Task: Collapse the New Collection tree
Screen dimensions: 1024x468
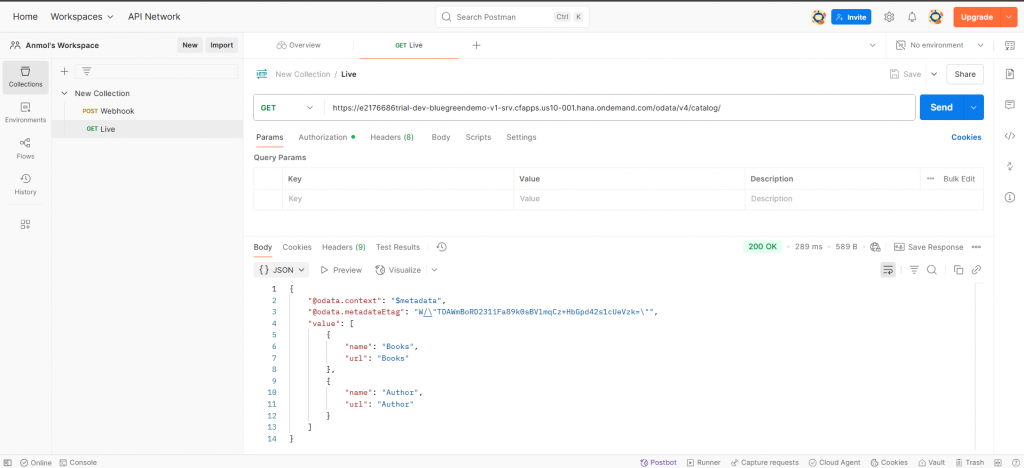Action: point(65,93)
